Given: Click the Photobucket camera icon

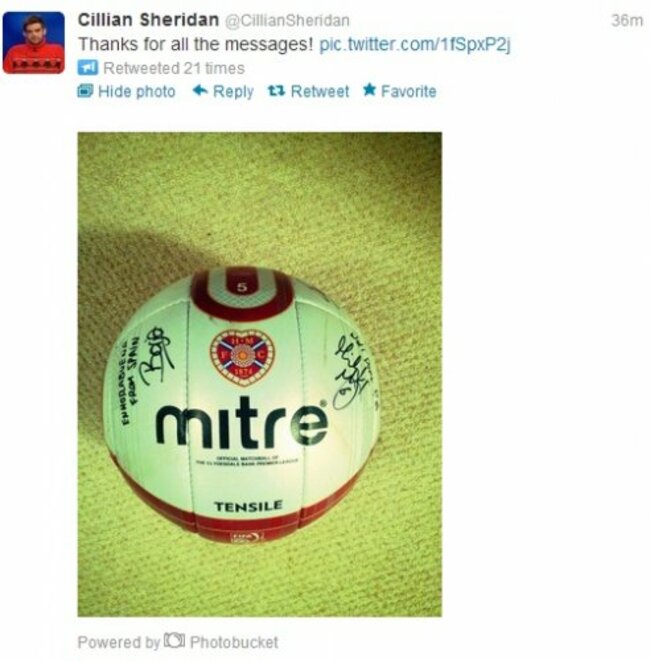Looking at the screenshot, I should [175, 640].
